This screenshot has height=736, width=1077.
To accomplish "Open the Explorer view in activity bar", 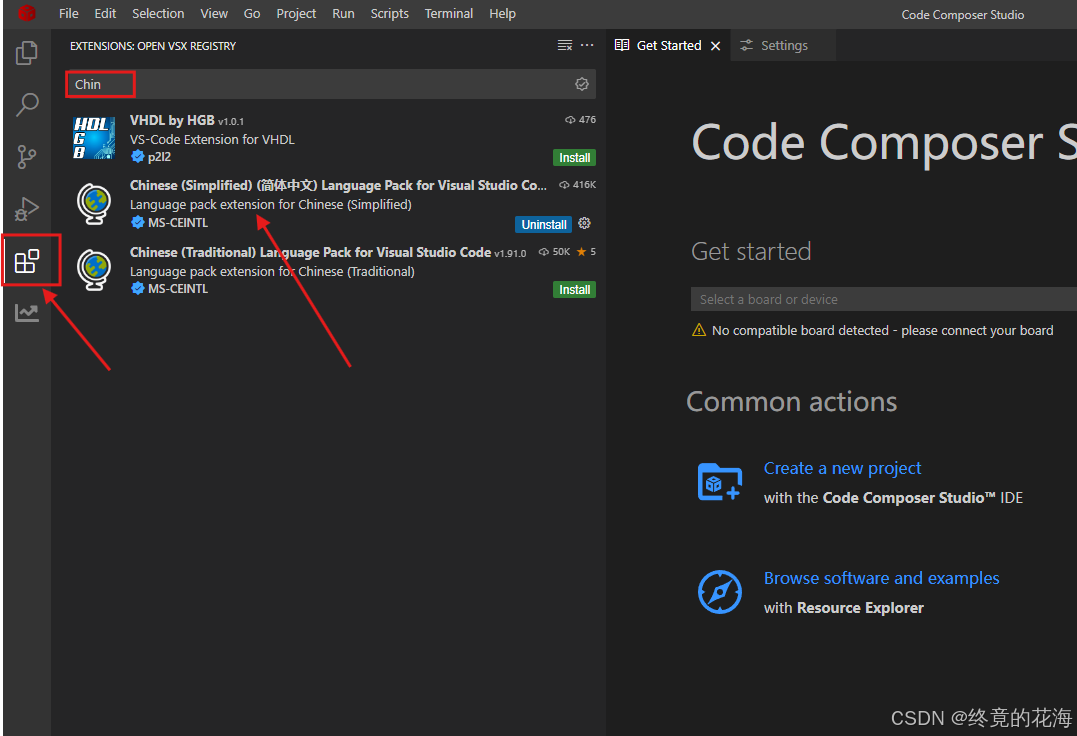I will pyautogui.click(x=27, y=53).
